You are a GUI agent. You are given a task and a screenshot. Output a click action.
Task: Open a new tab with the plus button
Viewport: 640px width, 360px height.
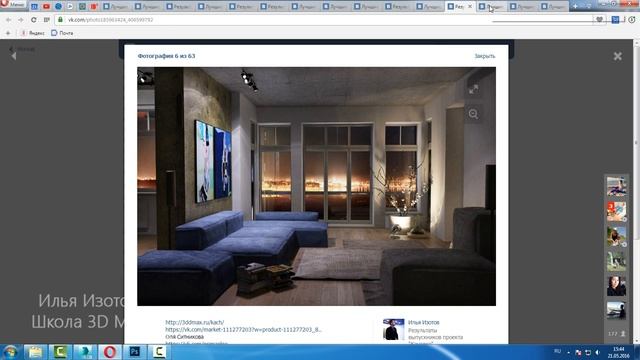tap(575, 7)
